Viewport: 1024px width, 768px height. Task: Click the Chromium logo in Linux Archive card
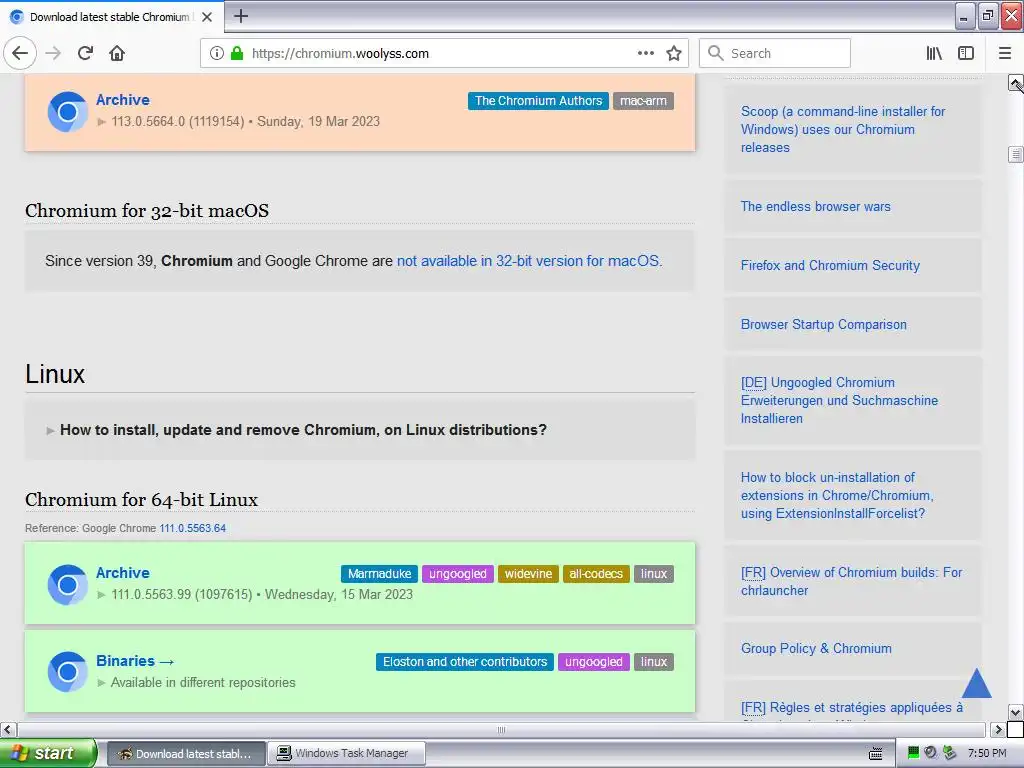pyautogui.click(x=67, y=584)
